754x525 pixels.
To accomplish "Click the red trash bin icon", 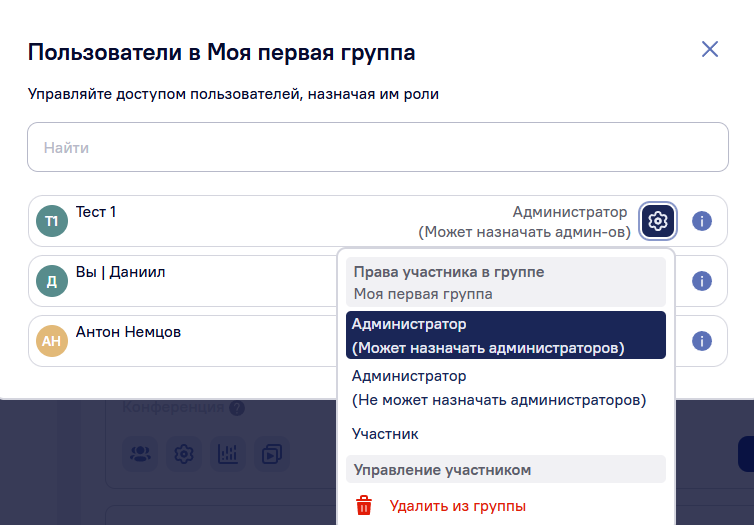I will tap(364, 506).
